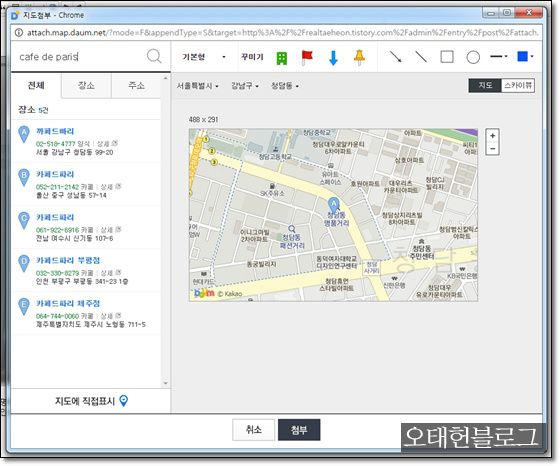The height and width of the screenshot is (466, 560).
Task: Zoom out the map with minus button
Action: (492, 148)
